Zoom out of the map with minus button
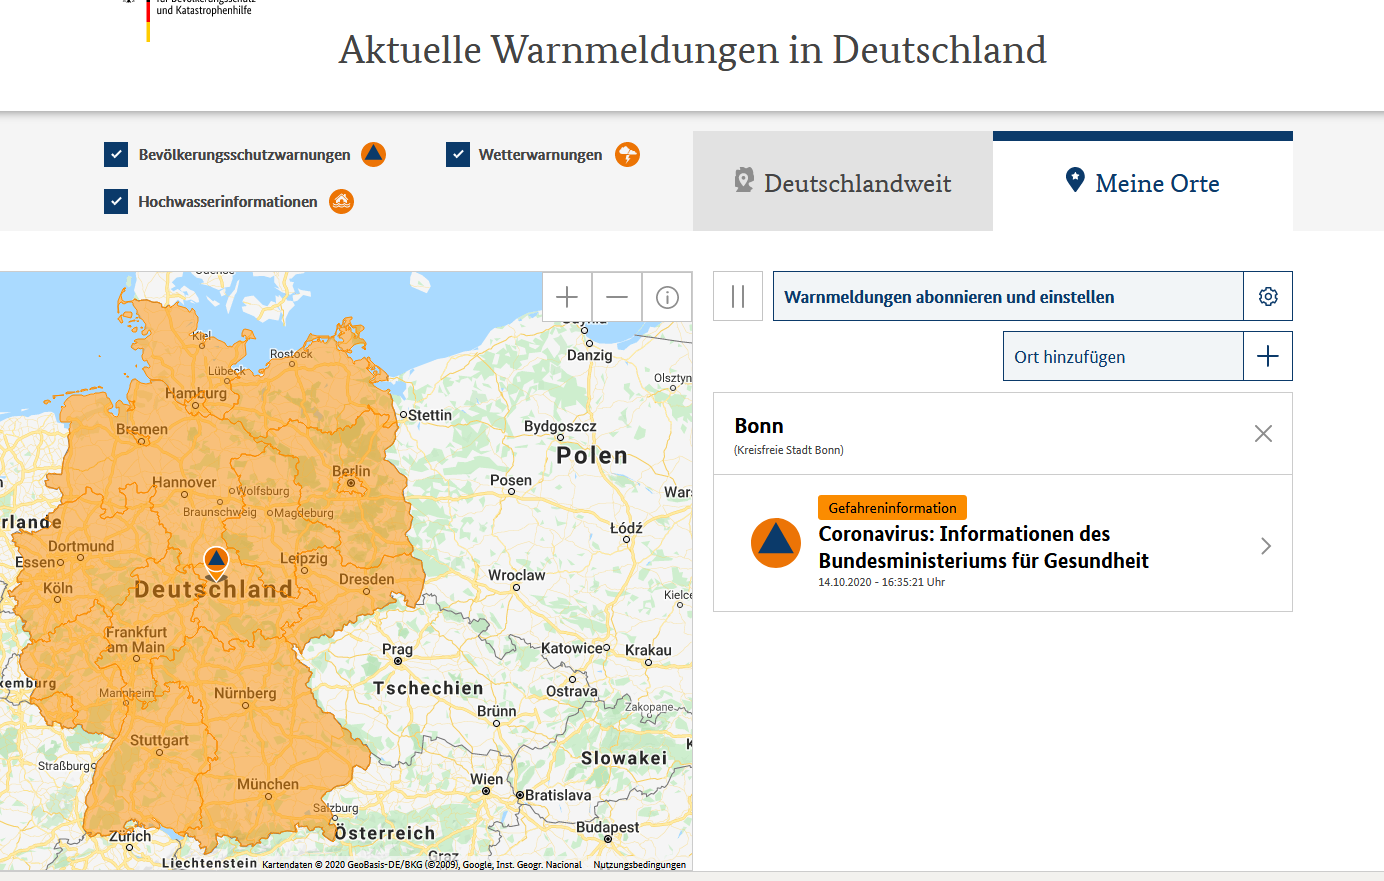1384x881 pixels. [617, 297]
